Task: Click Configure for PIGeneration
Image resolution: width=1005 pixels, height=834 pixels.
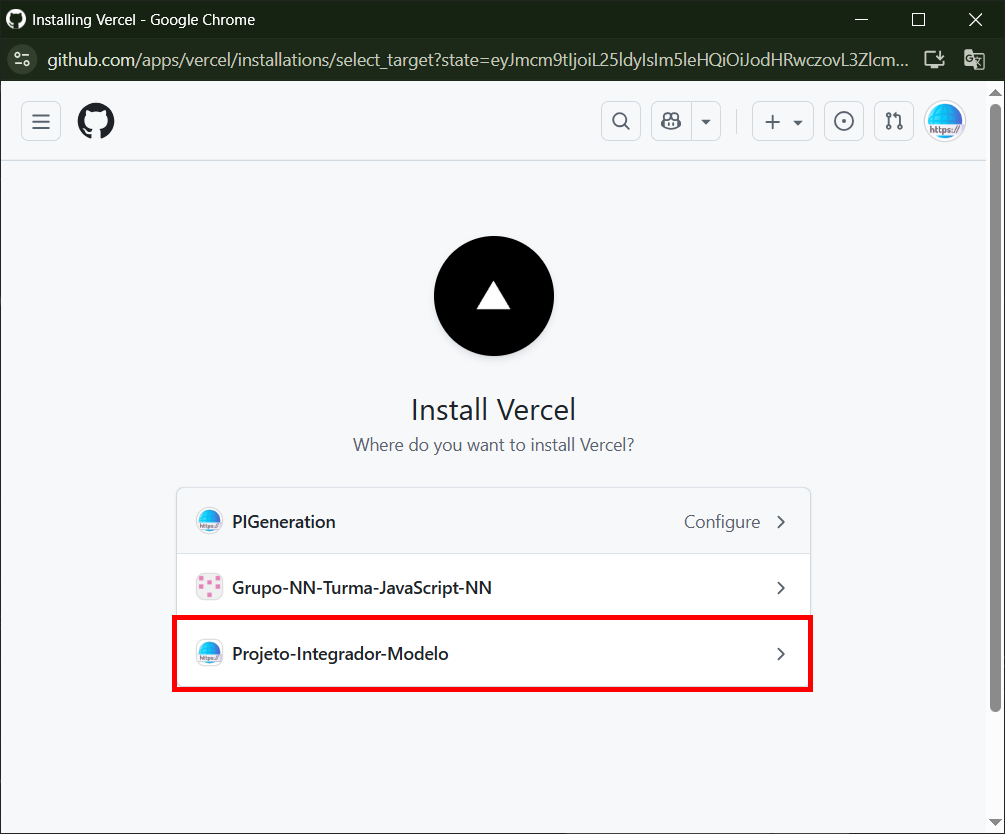Action: pyautogui.click(x=722, y=522)
